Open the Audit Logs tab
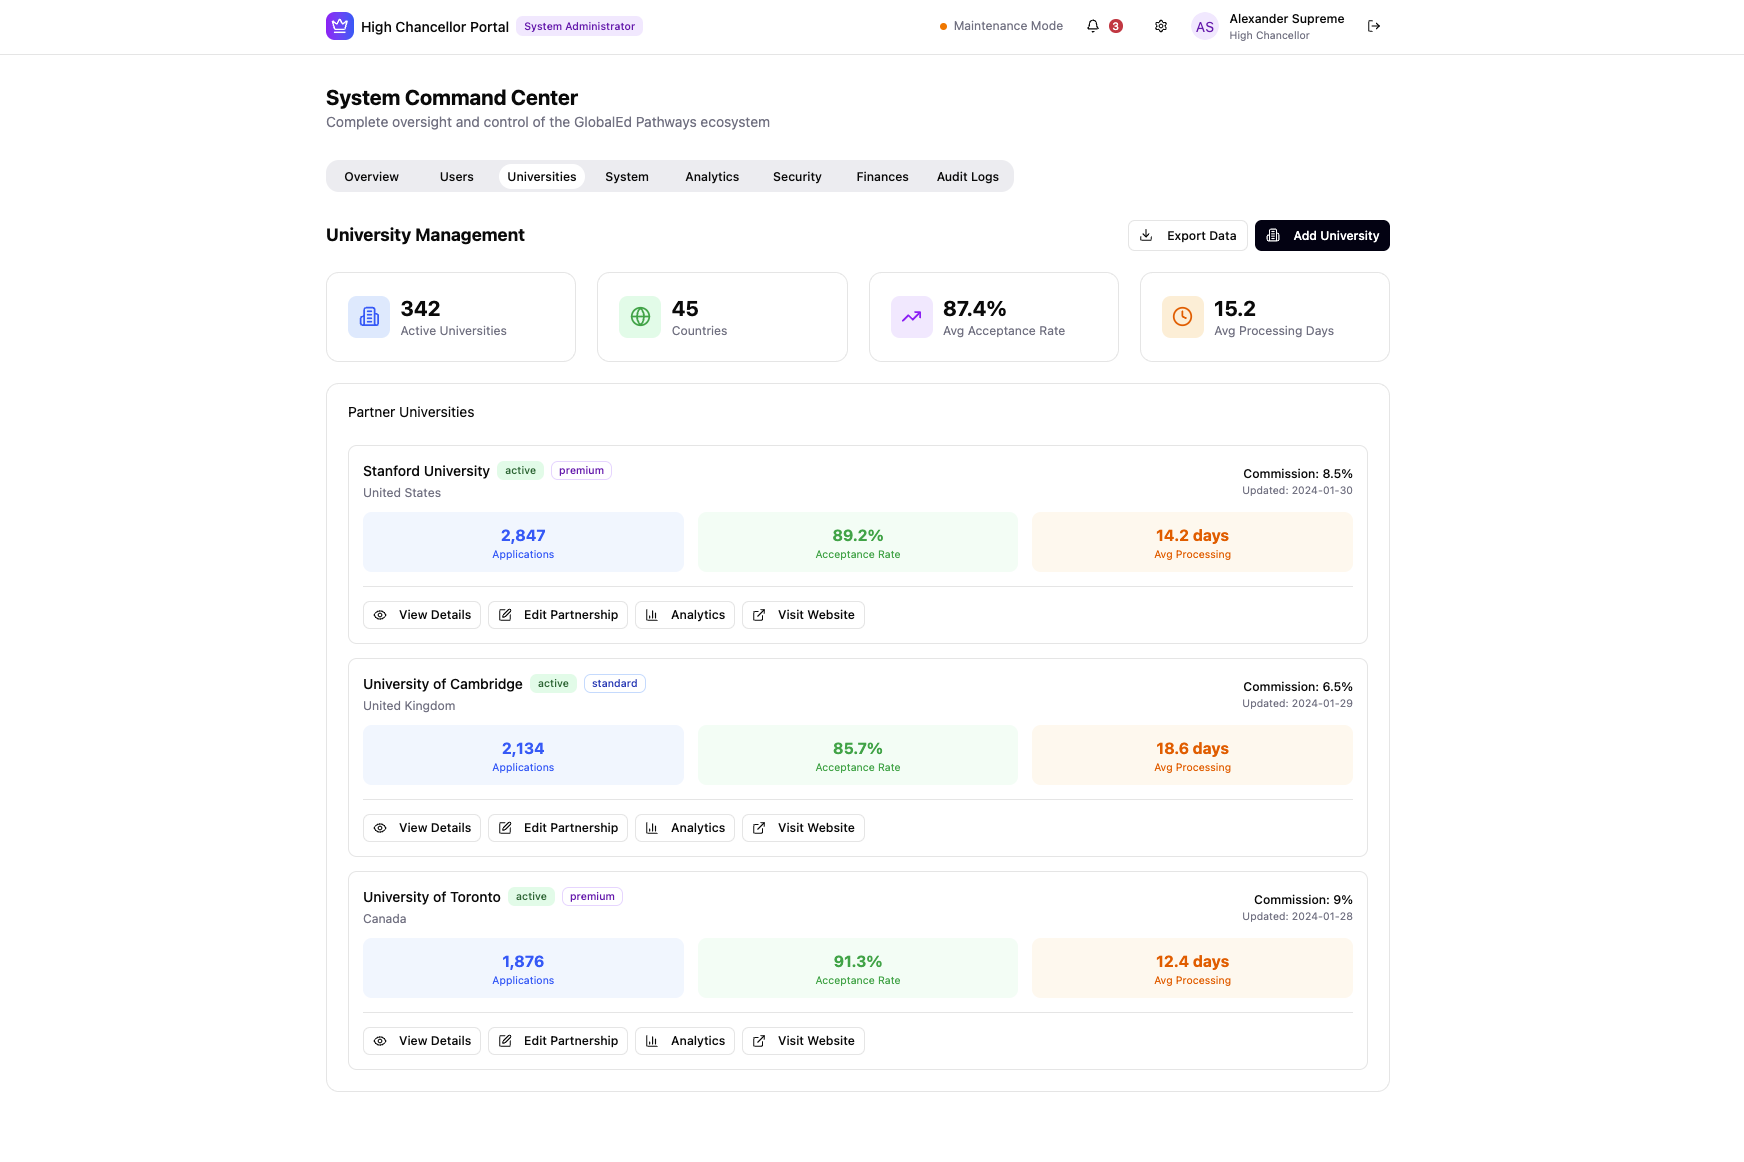Viewport: 1744px width, 1162px height. tap(967, 177)
